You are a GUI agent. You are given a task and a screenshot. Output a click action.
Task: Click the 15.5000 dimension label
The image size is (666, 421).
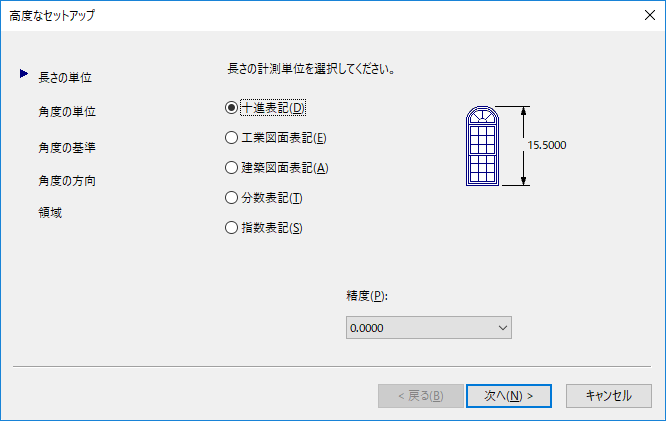pyautogui.click(x=547, y=145)
